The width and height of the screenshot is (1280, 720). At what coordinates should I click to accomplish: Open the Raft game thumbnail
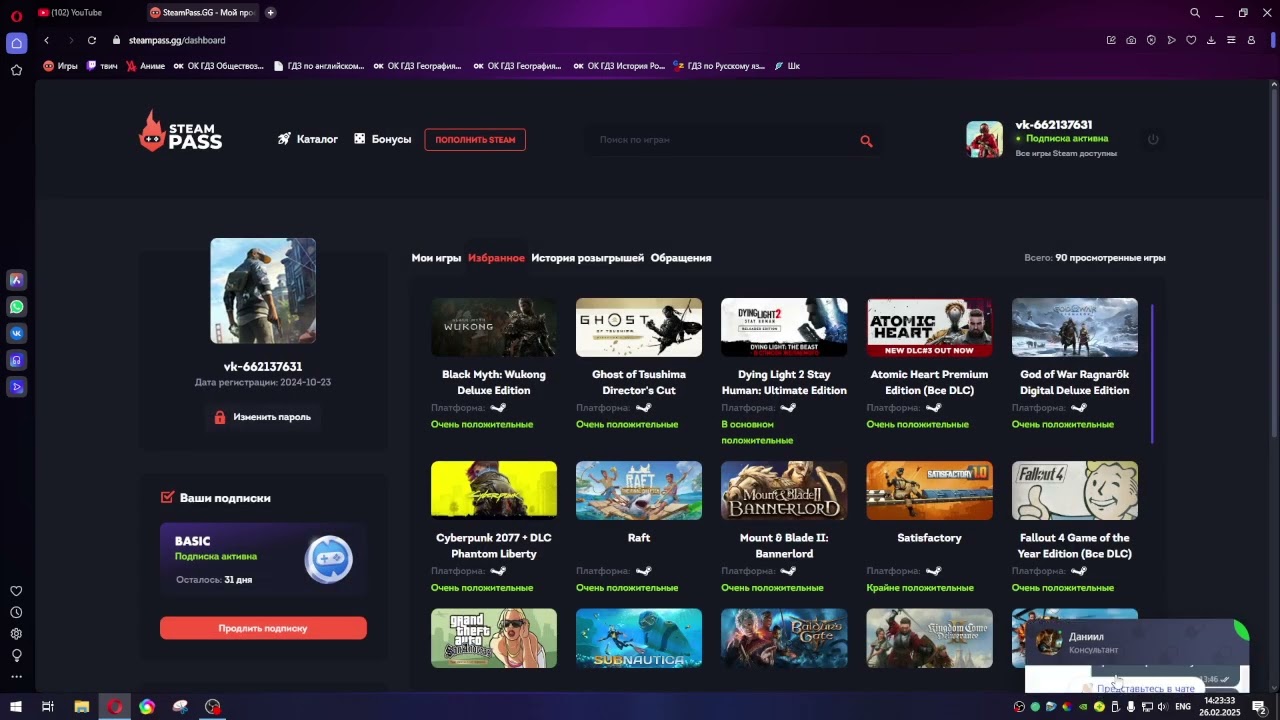point(639,490)
